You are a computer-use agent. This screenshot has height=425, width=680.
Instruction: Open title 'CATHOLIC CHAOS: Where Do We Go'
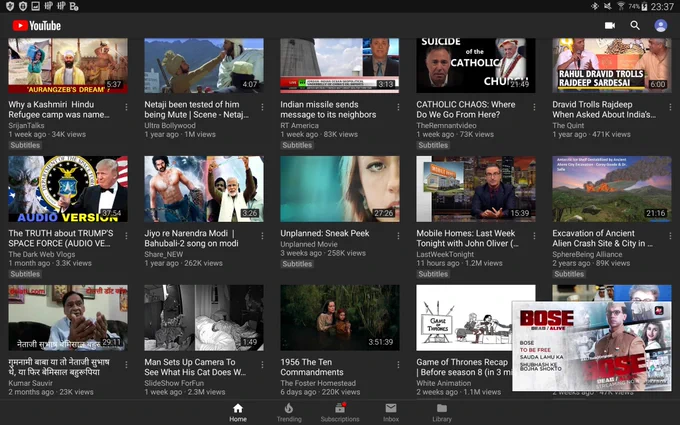pos(466,109)
